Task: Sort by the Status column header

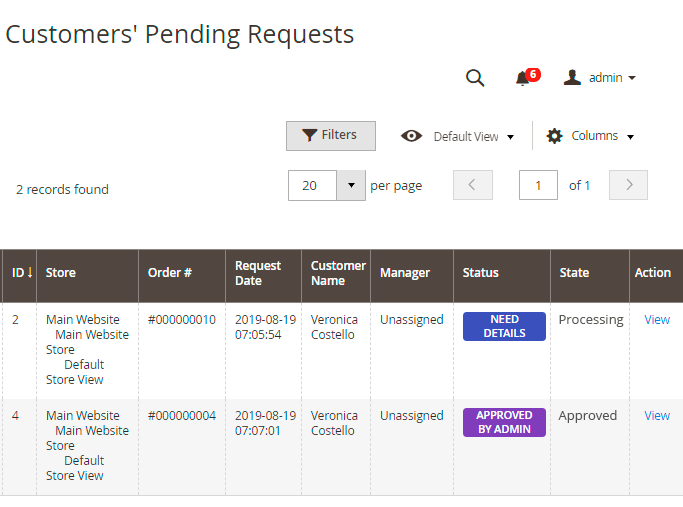Action: [481, 273]
